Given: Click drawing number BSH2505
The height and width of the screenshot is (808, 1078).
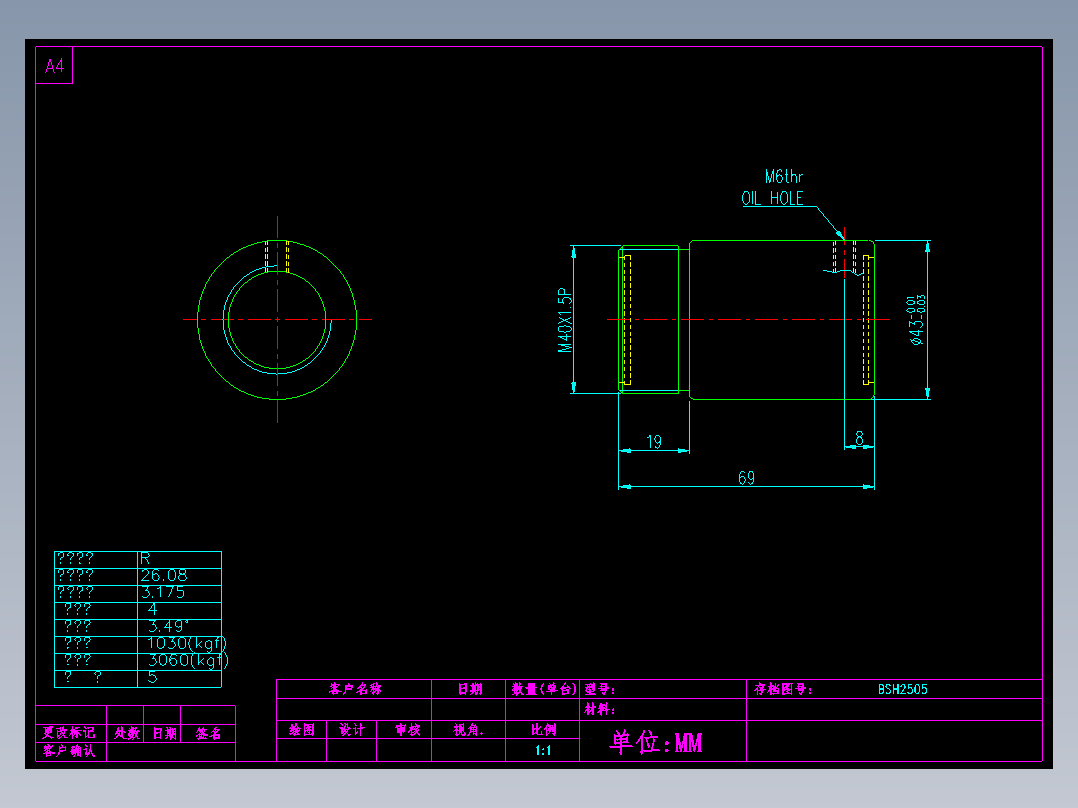Looking at the screenshot, I should (x=902, y=689).
